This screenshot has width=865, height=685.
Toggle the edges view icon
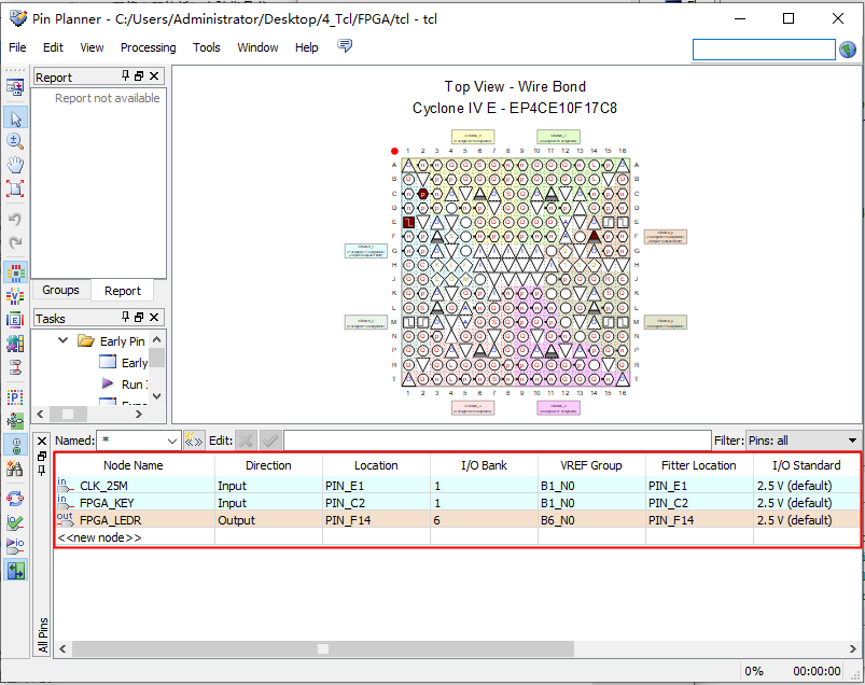point(15,320)
